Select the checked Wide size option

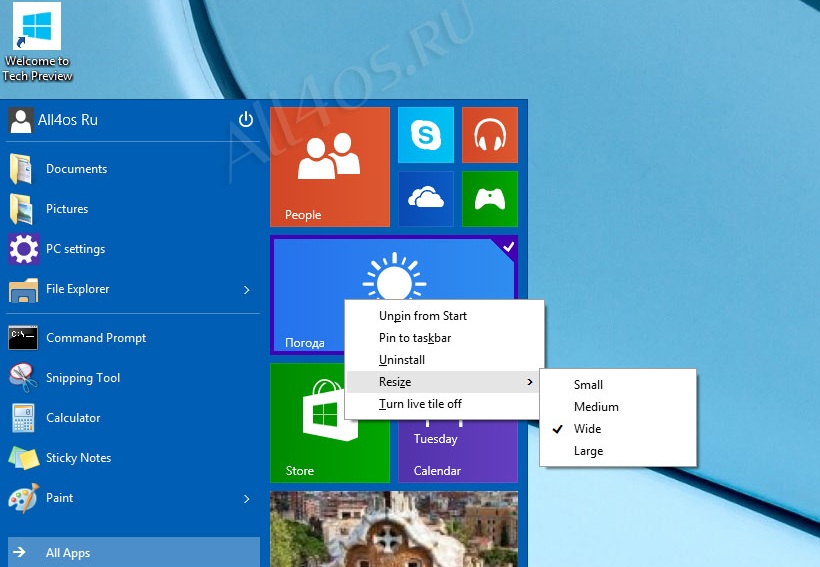[618, 429]
